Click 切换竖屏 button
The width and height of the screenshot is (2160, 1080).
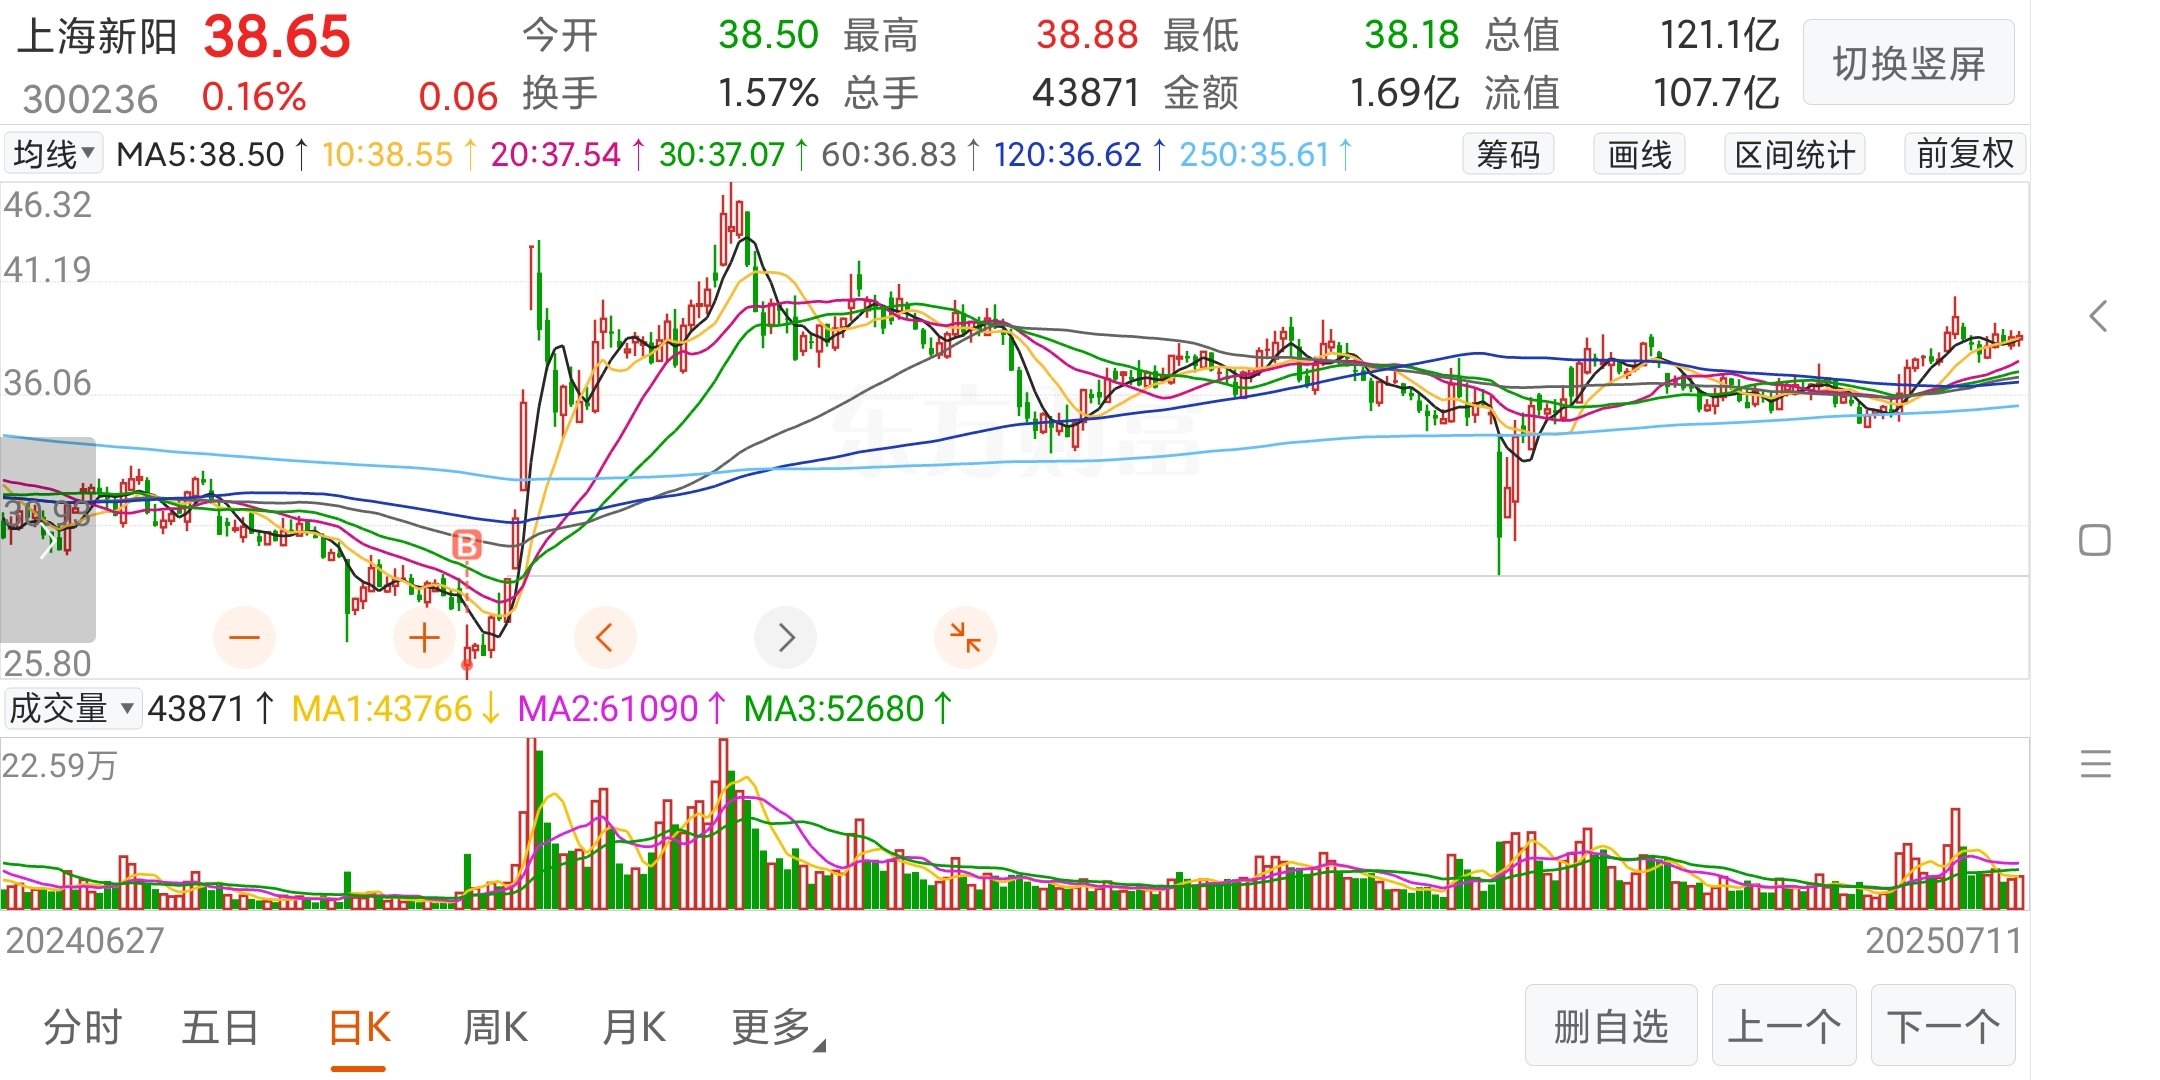1909,63
